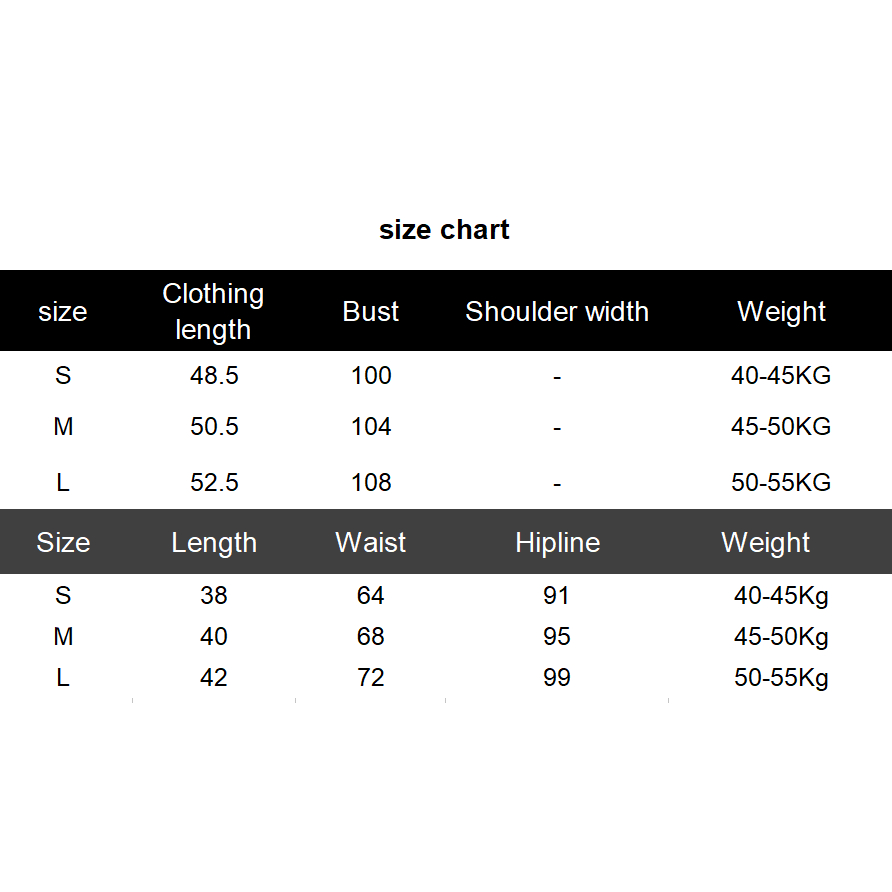The width and height of the screenshot is (892, 892).
Task: Click the "Bust" column header
Action: click(371, 311)
